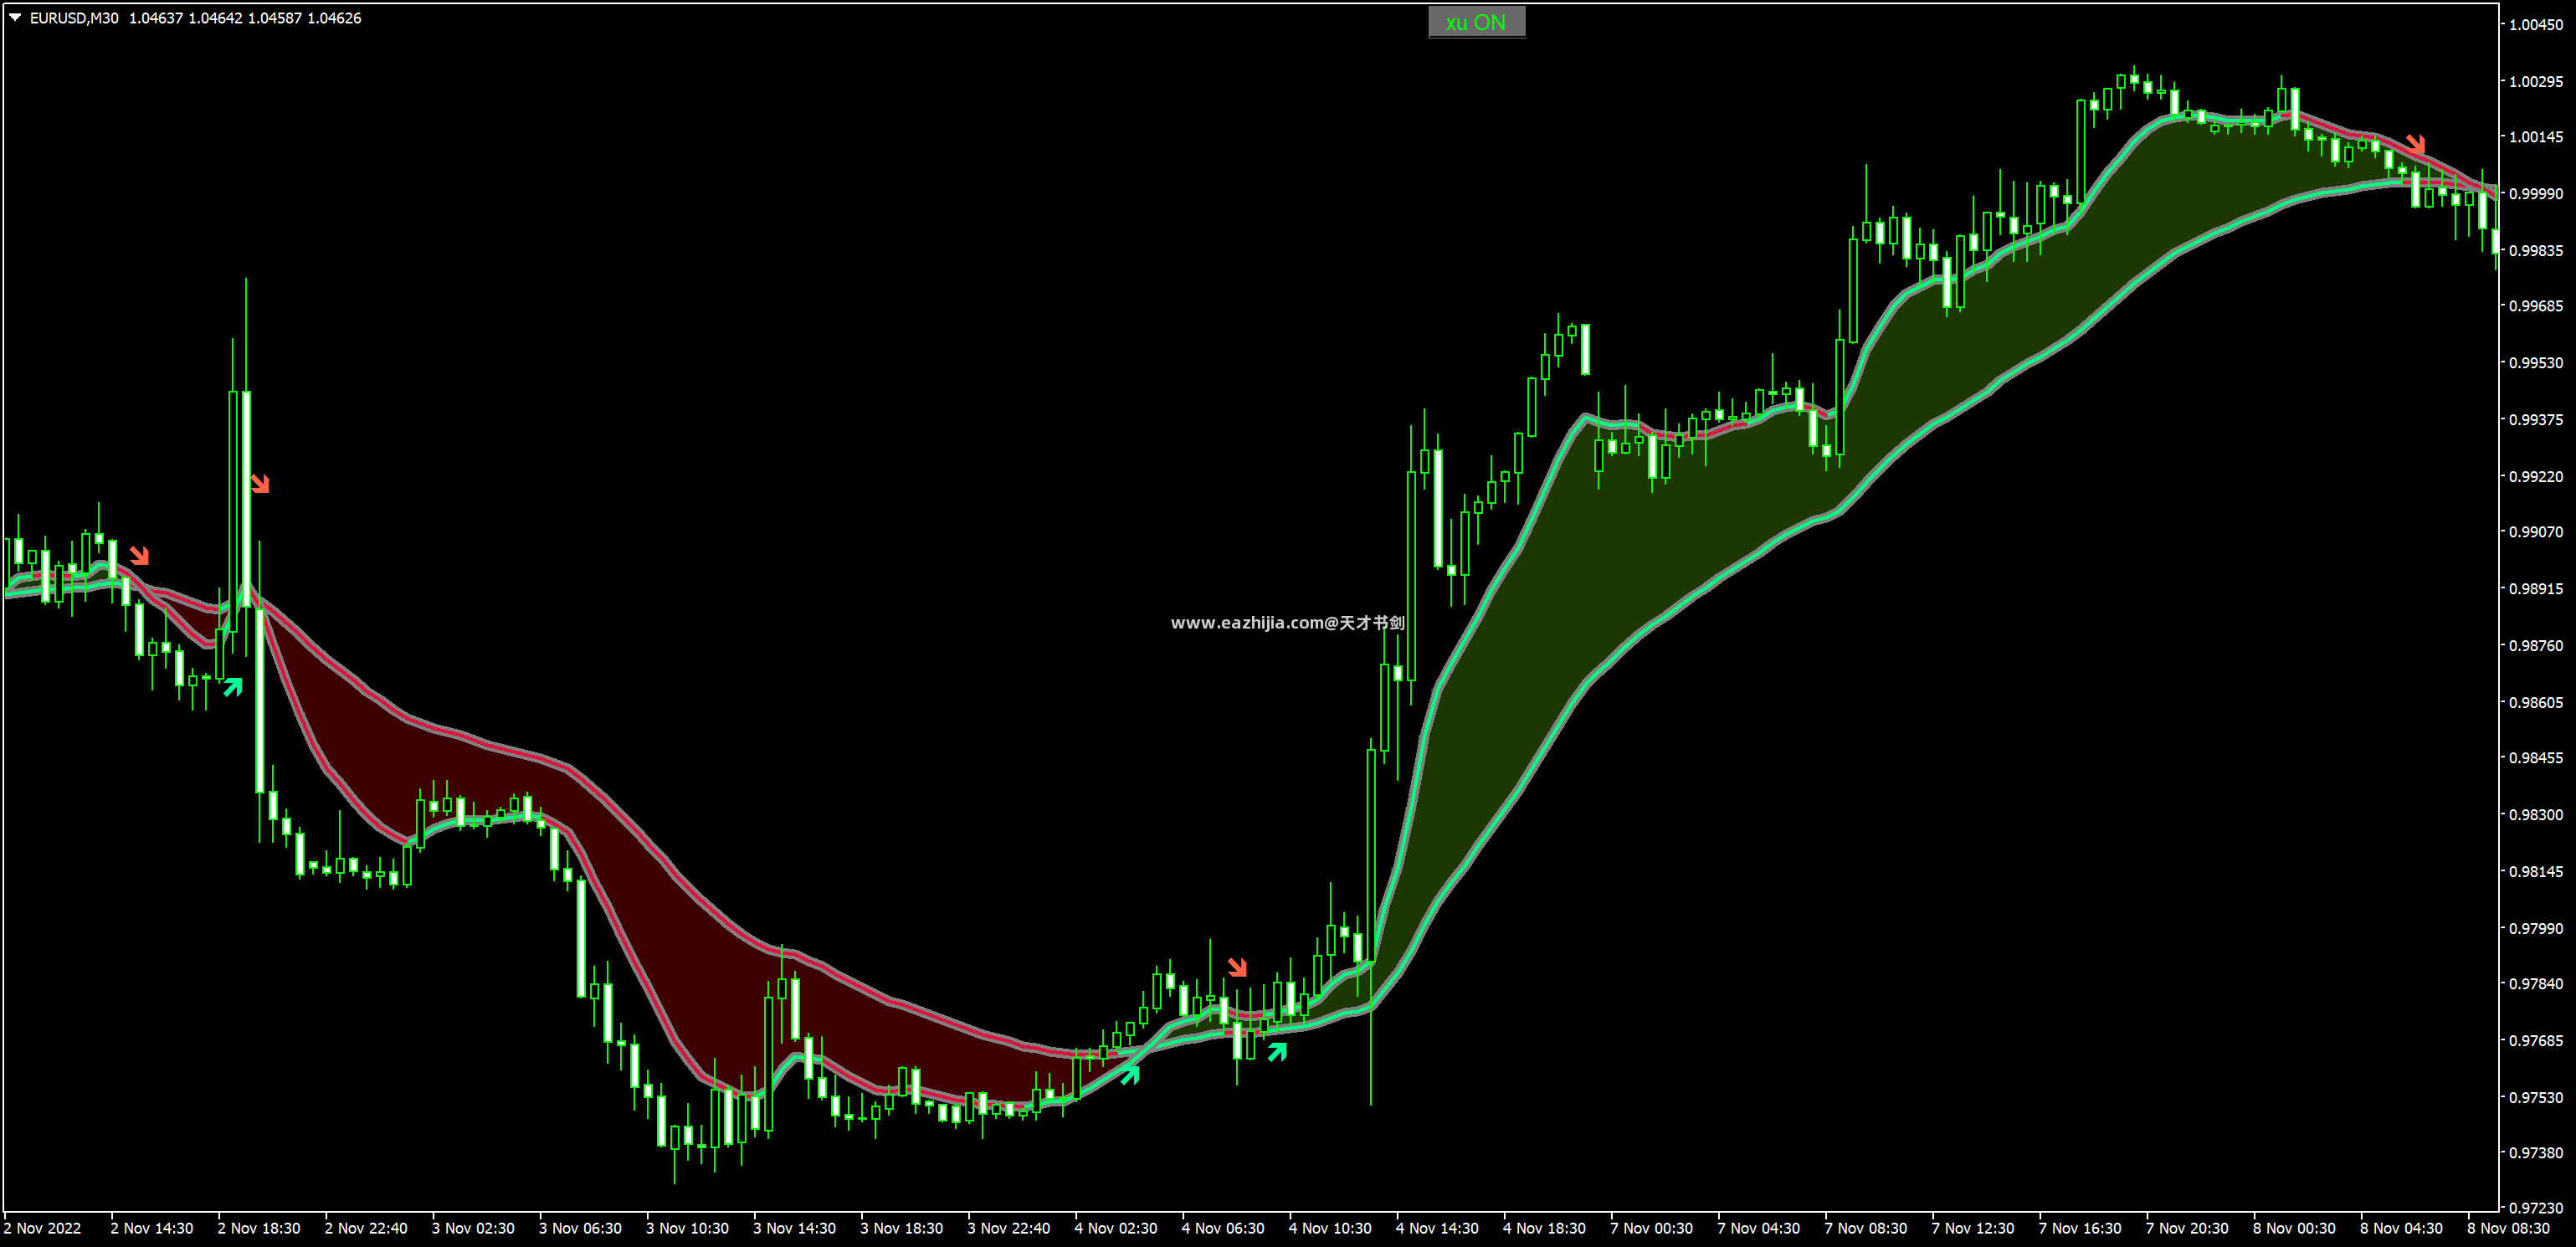Select the green buy arrow on 2 Nov

point(233,686)
